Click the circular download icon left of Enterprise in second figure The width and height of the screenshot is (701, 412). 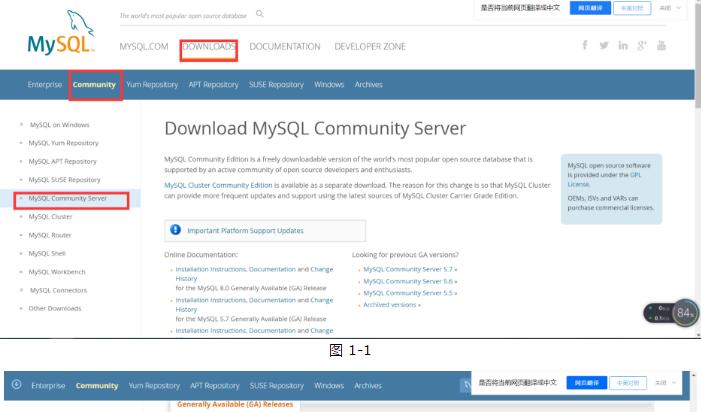[17, 384]
